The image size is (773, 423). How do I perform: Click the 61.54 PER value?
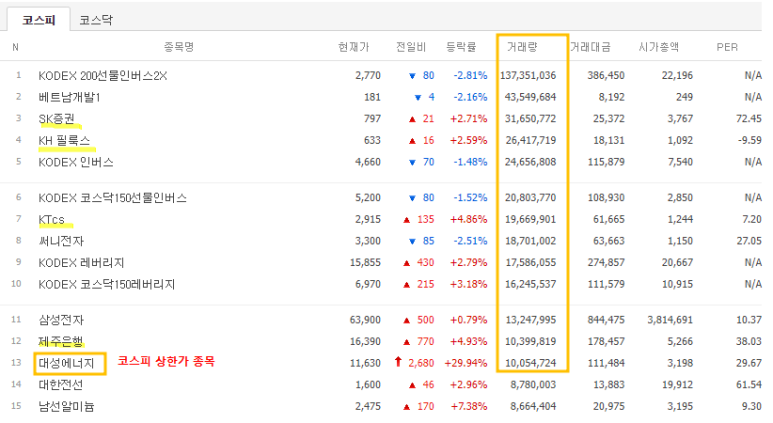click(749, 385)
